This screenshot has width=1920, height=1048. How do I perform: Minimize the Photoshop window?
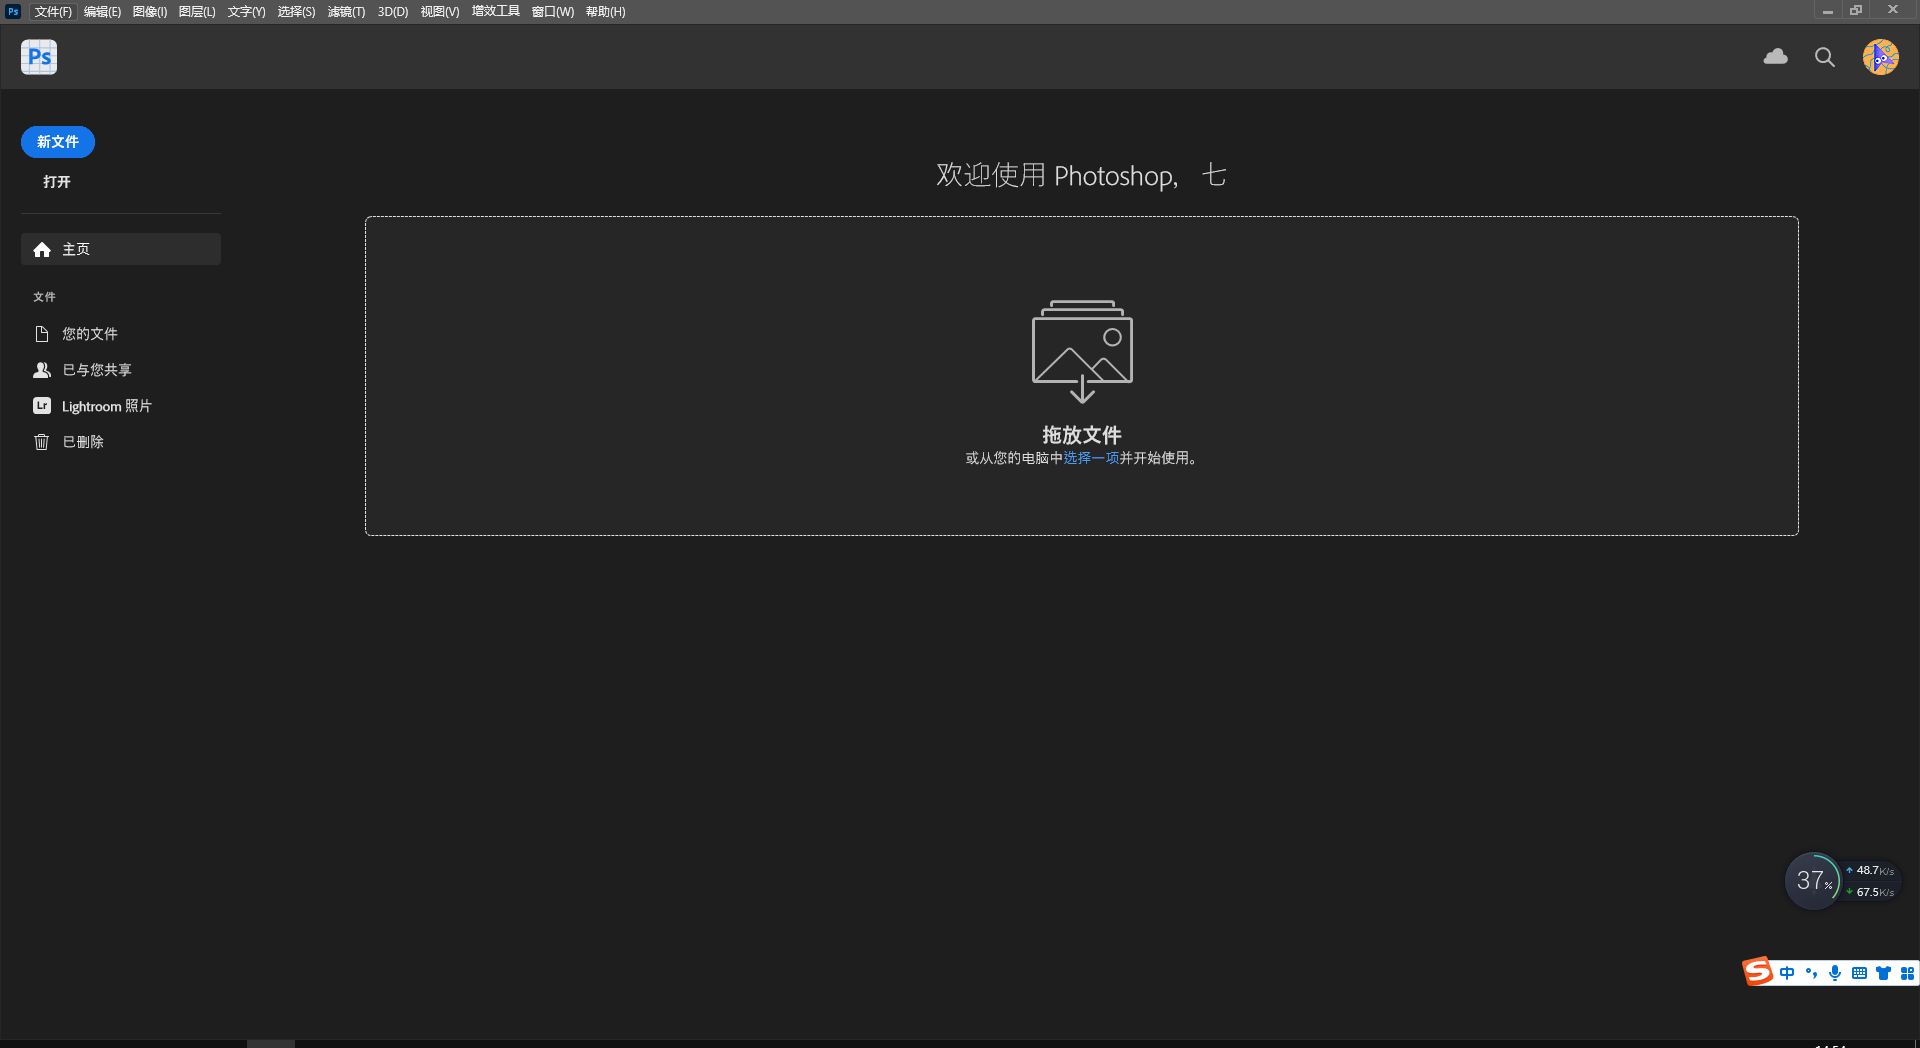pos(1827,11)
